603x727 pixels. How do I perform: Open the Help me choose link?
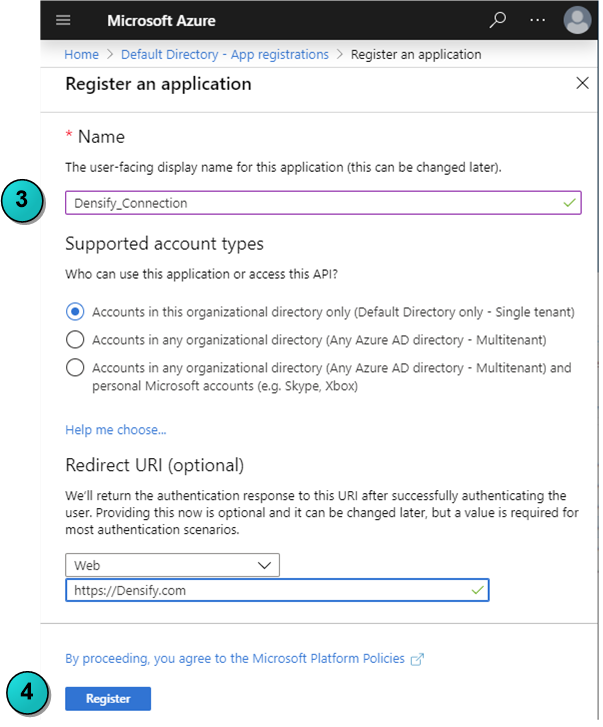click(x=115, y=430)
